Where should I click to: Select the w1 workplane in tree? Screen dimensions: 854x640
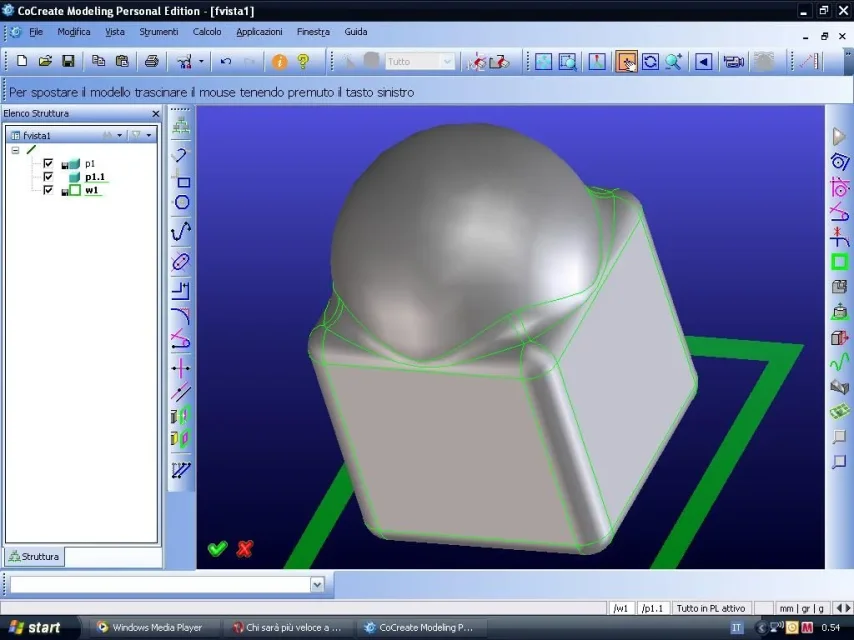[92, 190]
